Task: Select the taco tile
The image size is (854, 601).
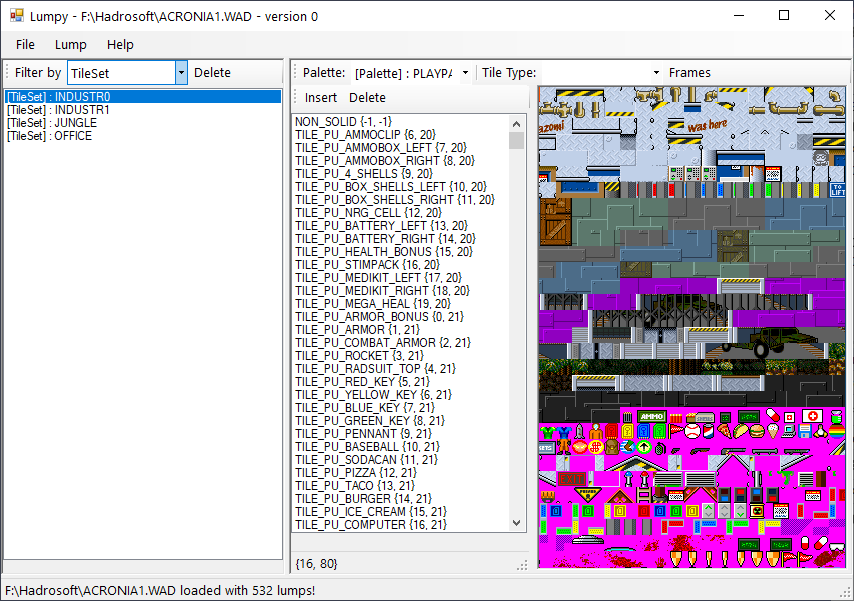Action: pyautogui.click(x=741, y=431)
